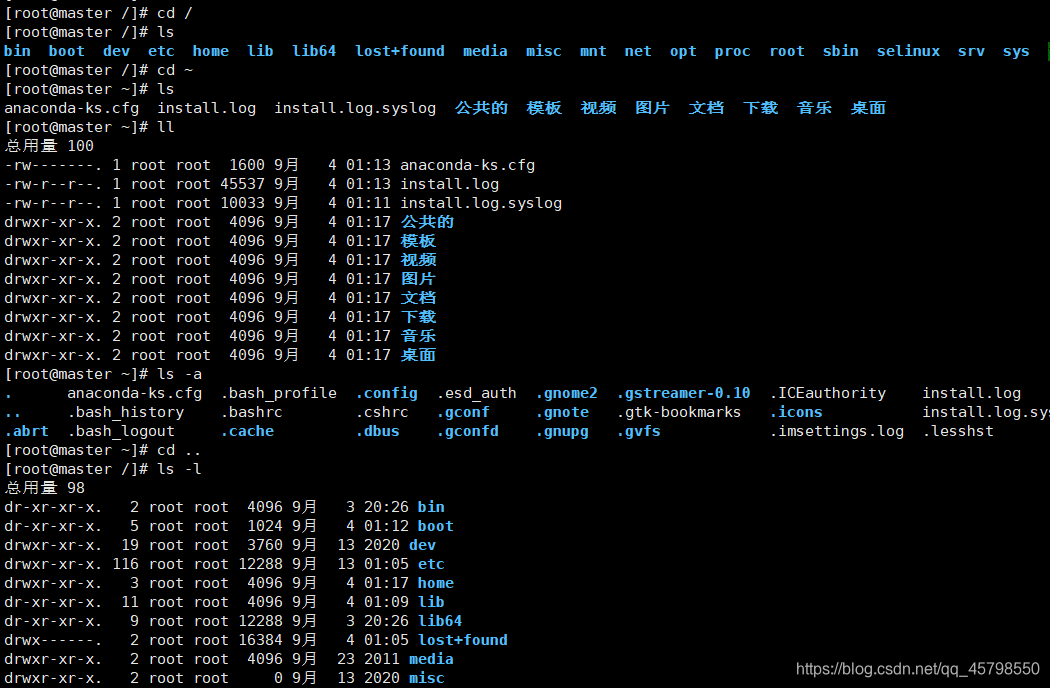
Task: Select the '01:11' timestamp
Action: (368, 202)
